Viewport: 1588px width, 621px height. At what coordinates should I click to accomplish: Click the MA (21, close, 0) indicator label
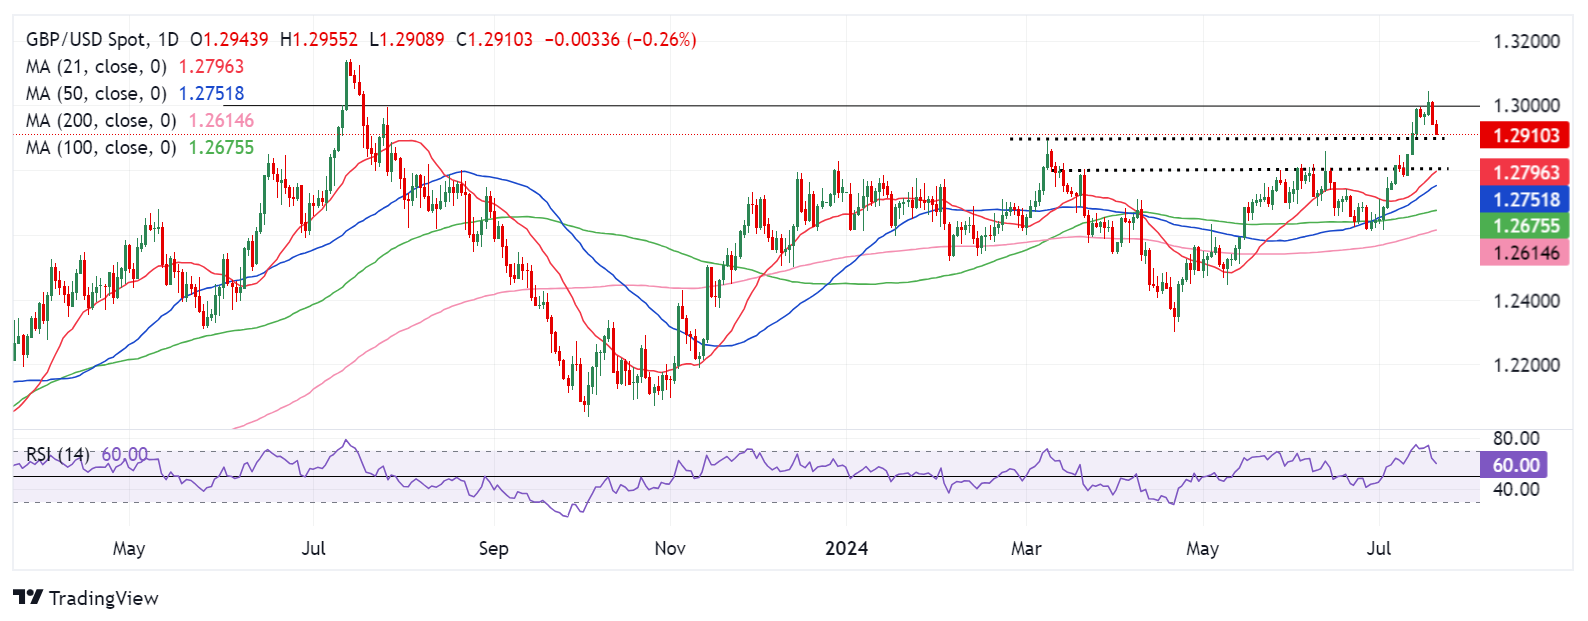tap(96, 67)
